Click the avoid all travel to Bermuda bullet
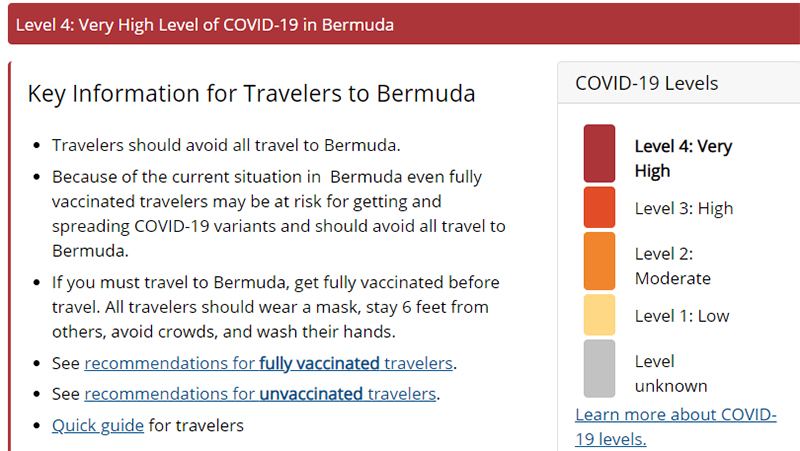The height and width of the screenshot is (451, 800). point(226,145)
